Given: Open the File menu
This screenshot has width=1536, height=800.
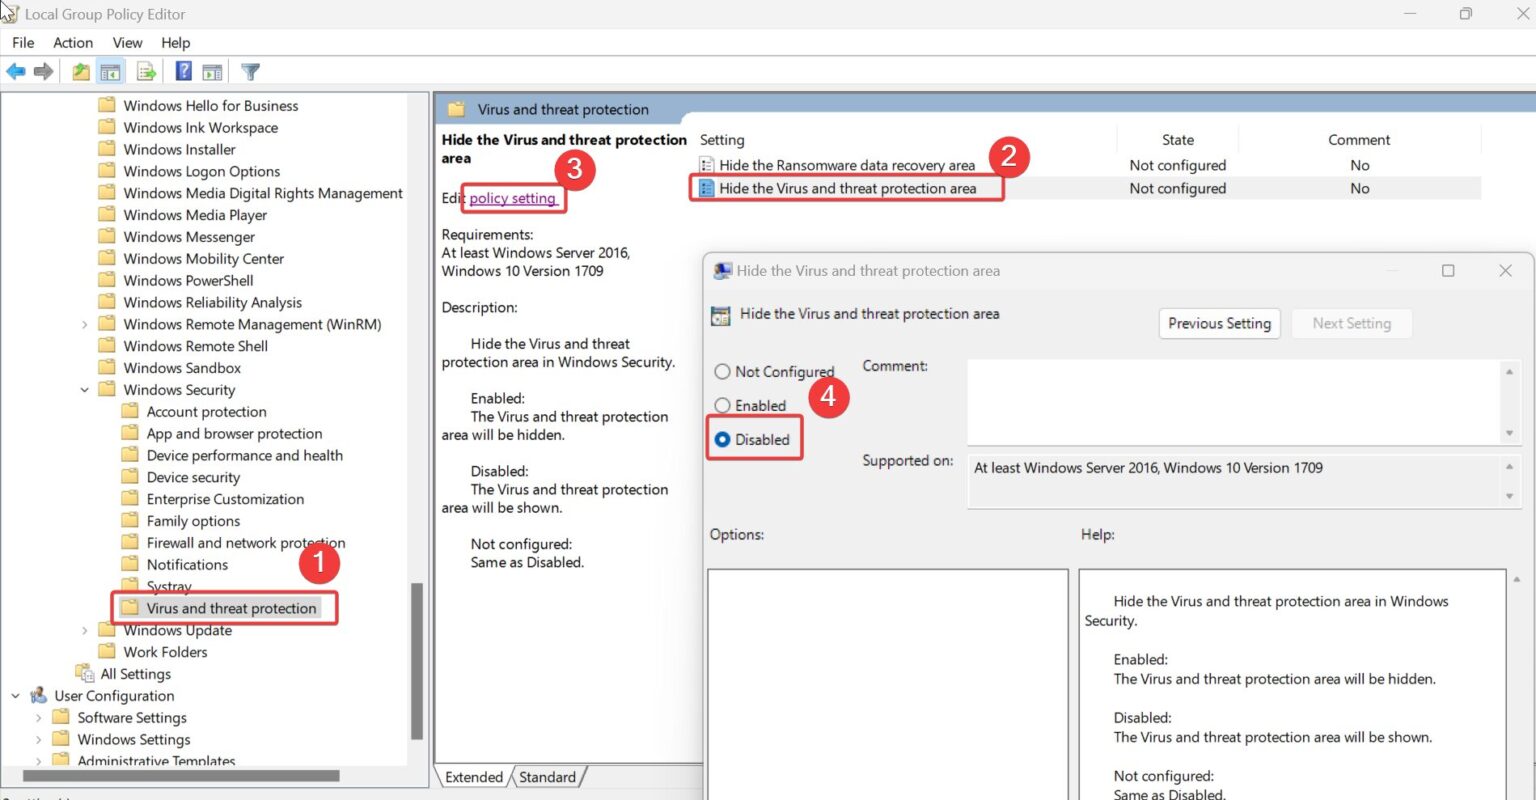Looking at the screenshot, I should [23, 42].
